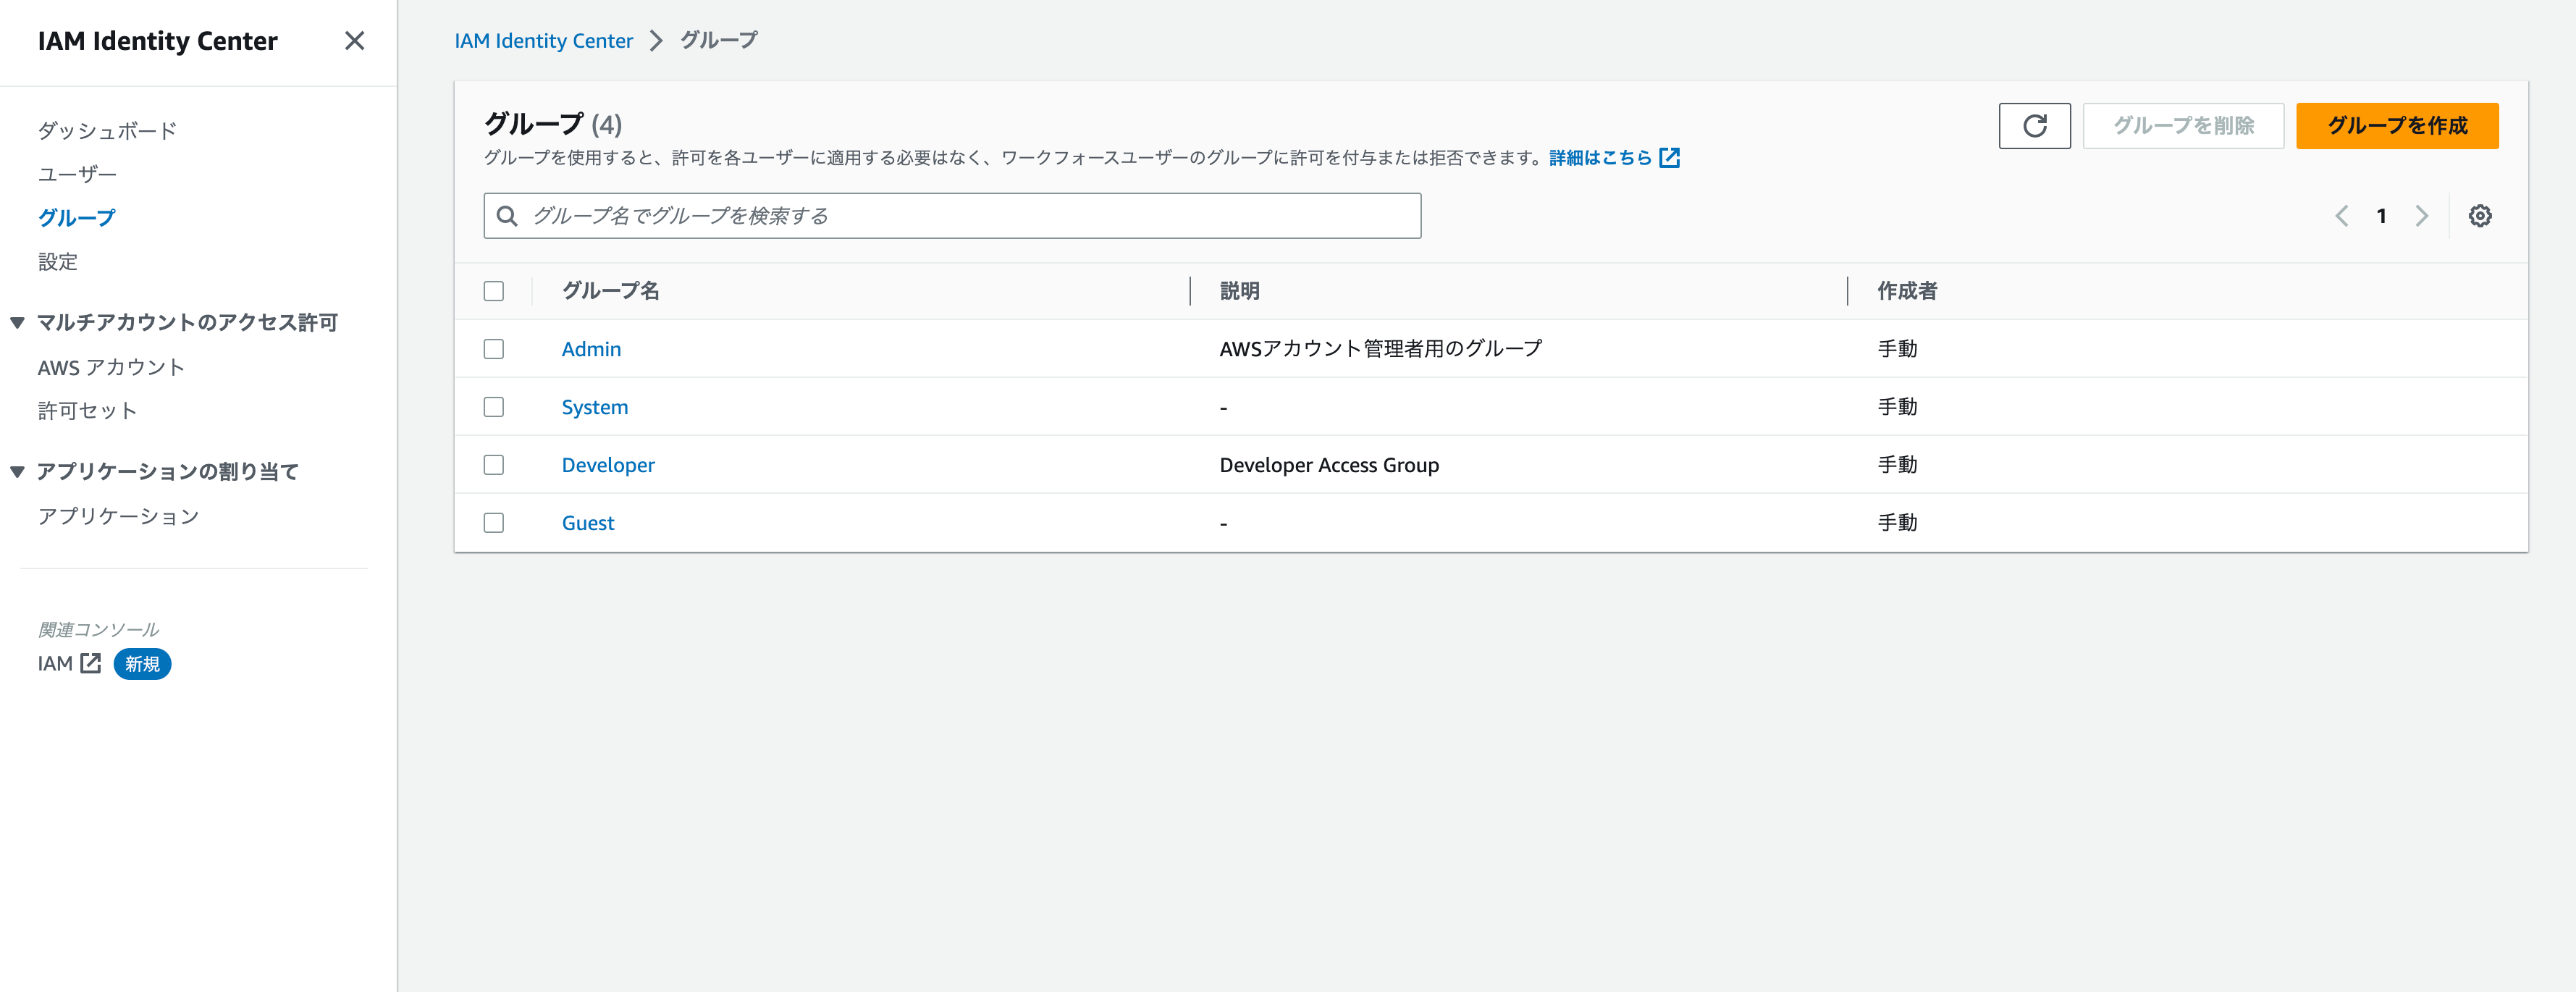
Task: Check the Developer group checkbox
Action: click(x=493, y=464)
